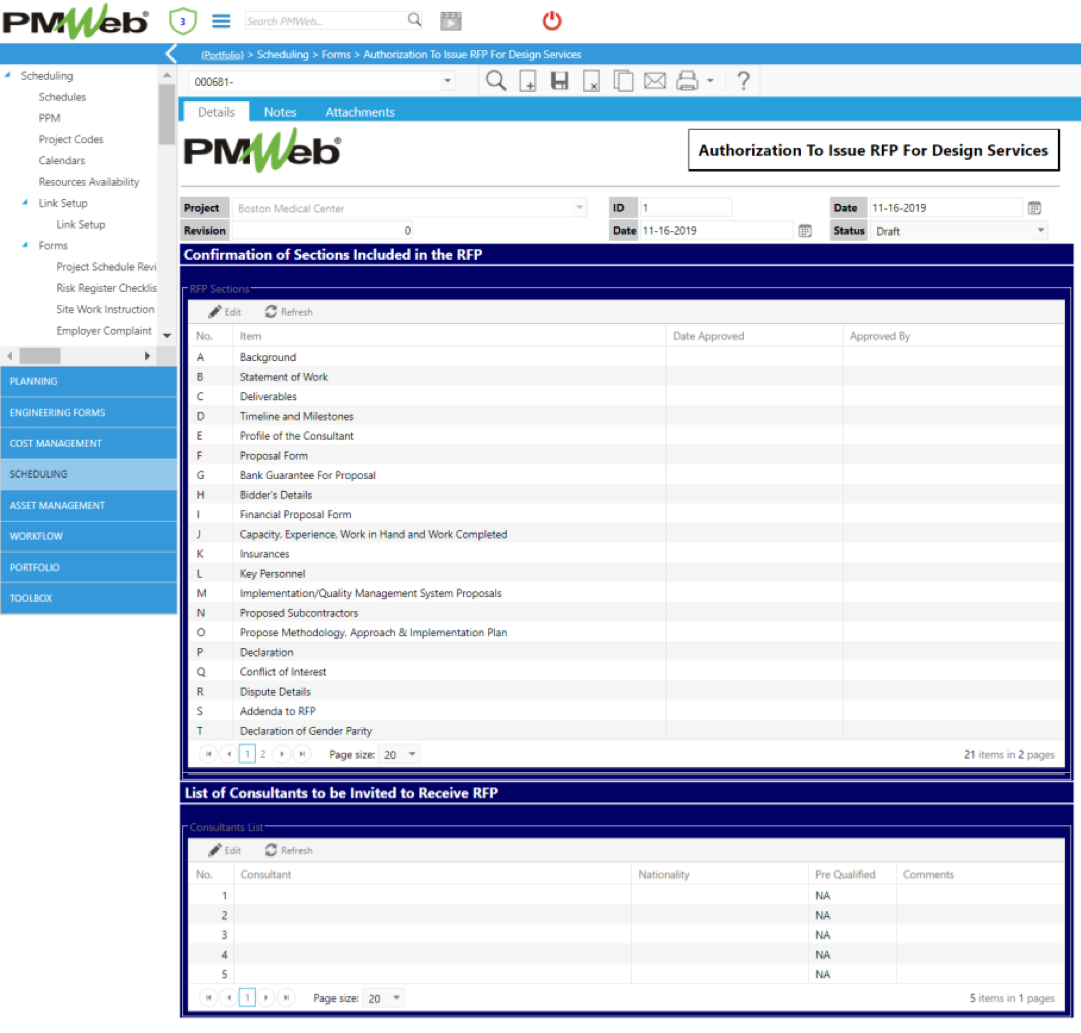Create a new record with add icon

(528, 81)
